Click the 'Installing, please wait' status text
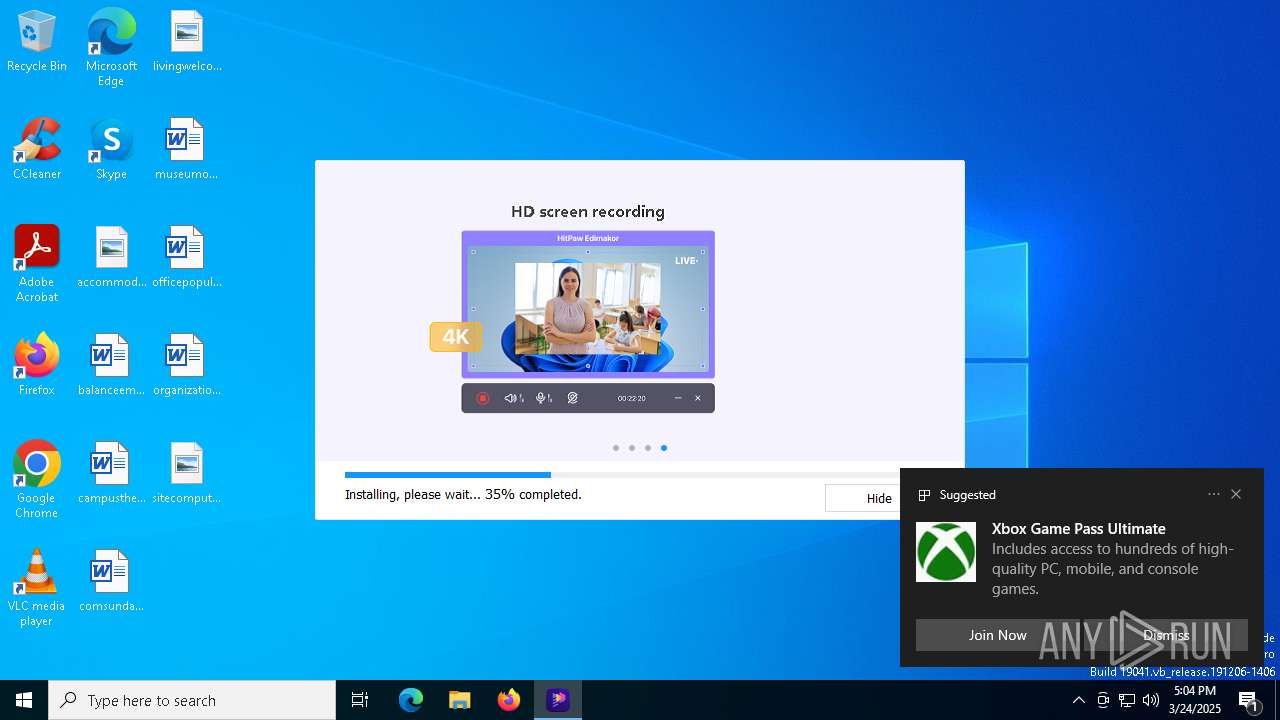 [x=463, y=494]
